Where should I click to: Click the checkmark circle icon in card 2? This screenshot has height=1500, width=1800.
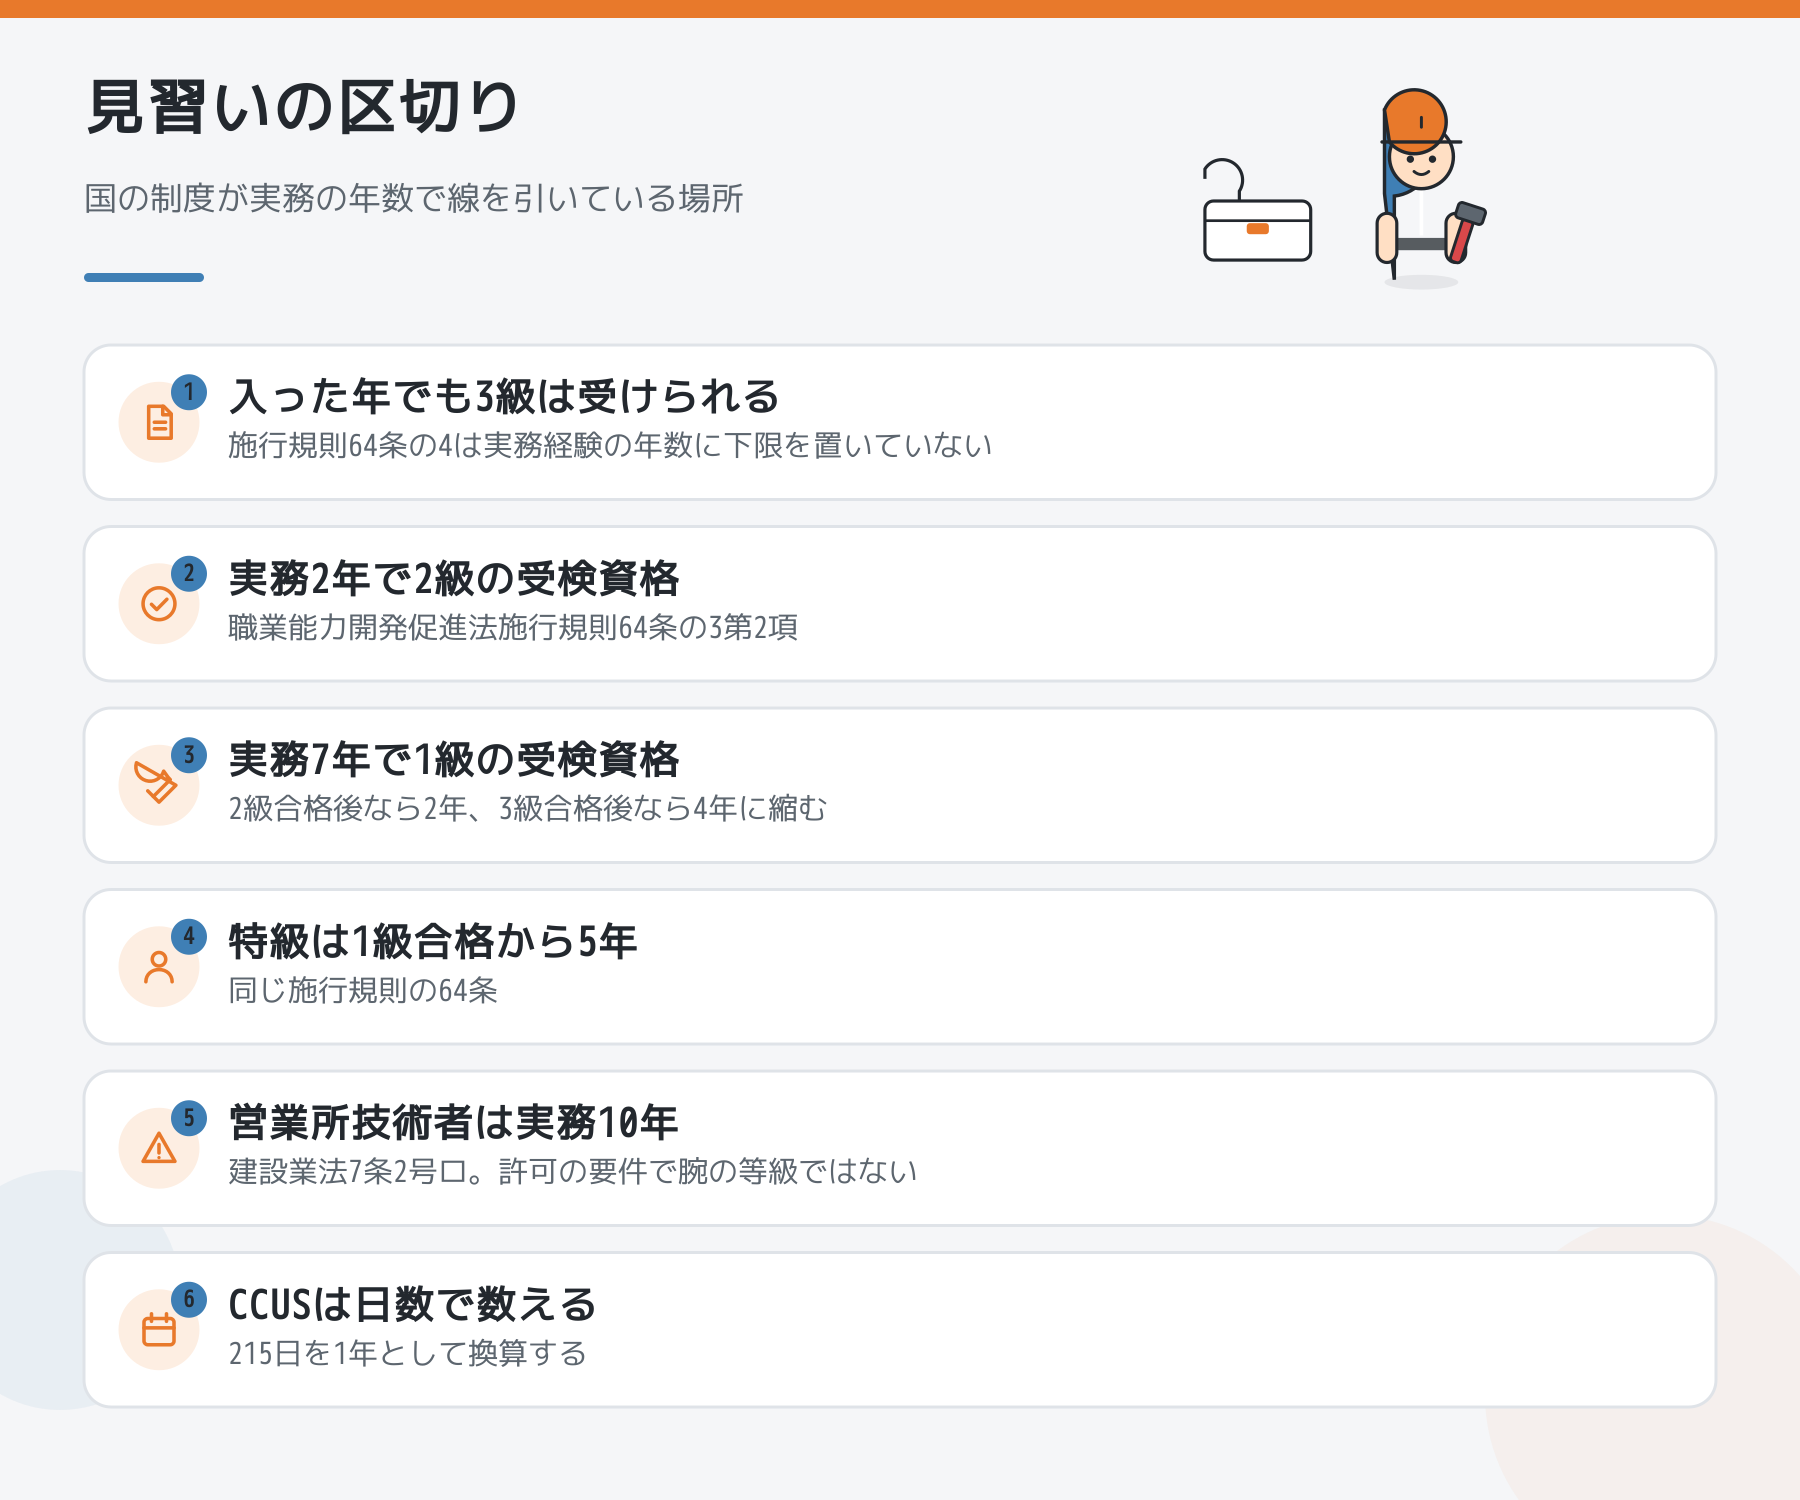tap(159, 604)
